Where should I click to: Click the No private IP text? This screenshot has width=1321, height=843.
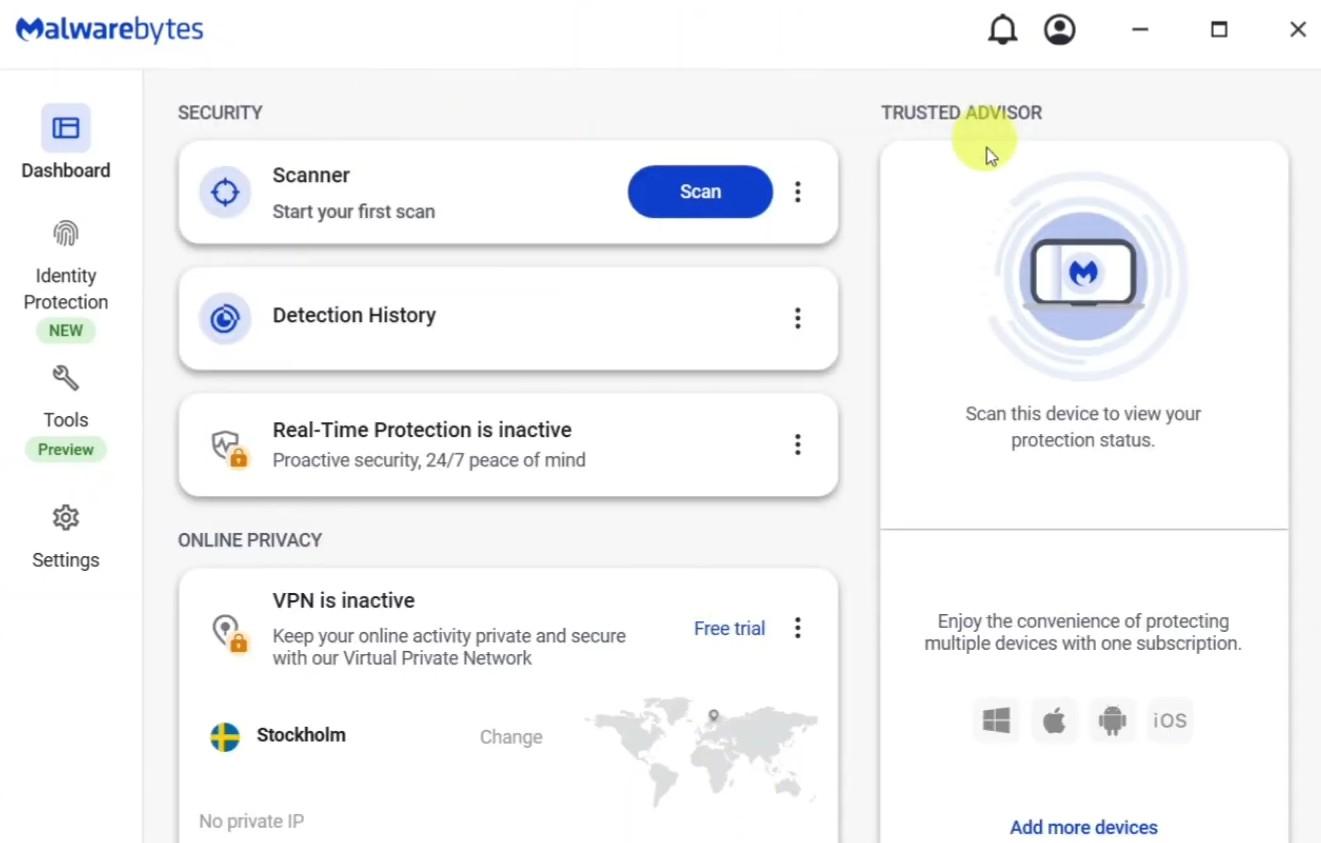pyautogui.click(x=251, y=821)
